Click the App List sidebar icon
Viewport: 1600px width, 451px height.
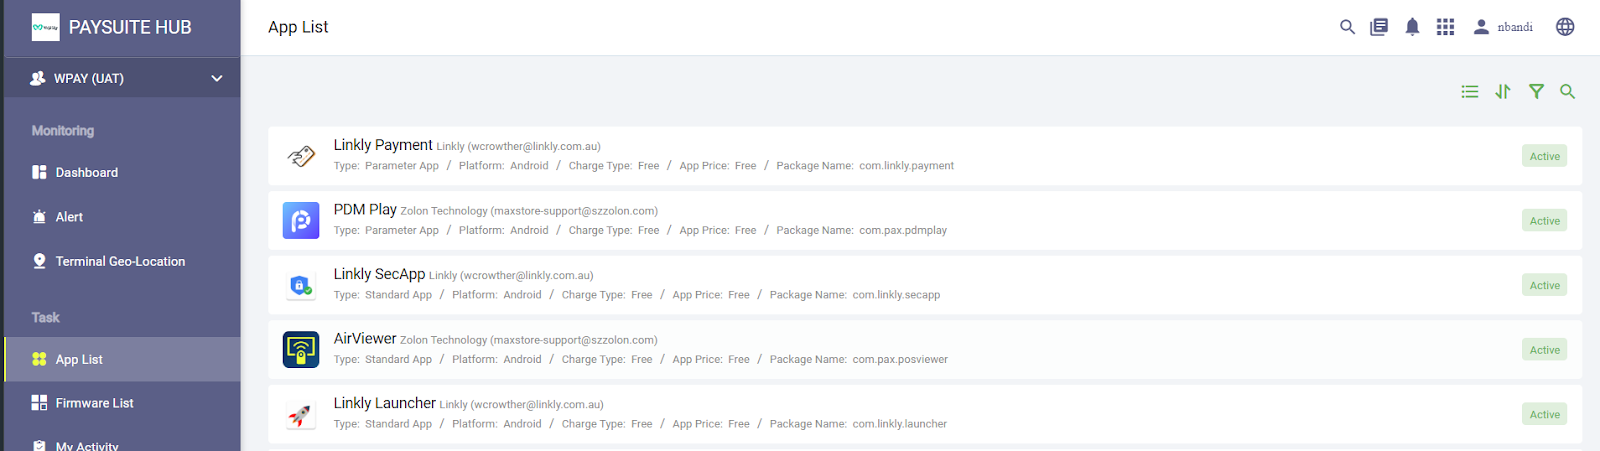point(39,359)
